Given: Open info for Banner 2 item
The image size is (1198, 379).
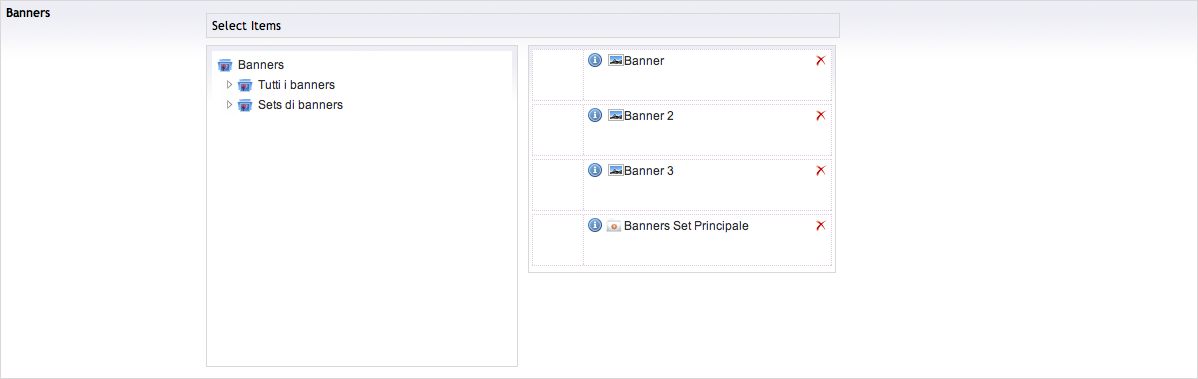Looking at the screenshot, I should pyautogui.click(x=594, y=115).
